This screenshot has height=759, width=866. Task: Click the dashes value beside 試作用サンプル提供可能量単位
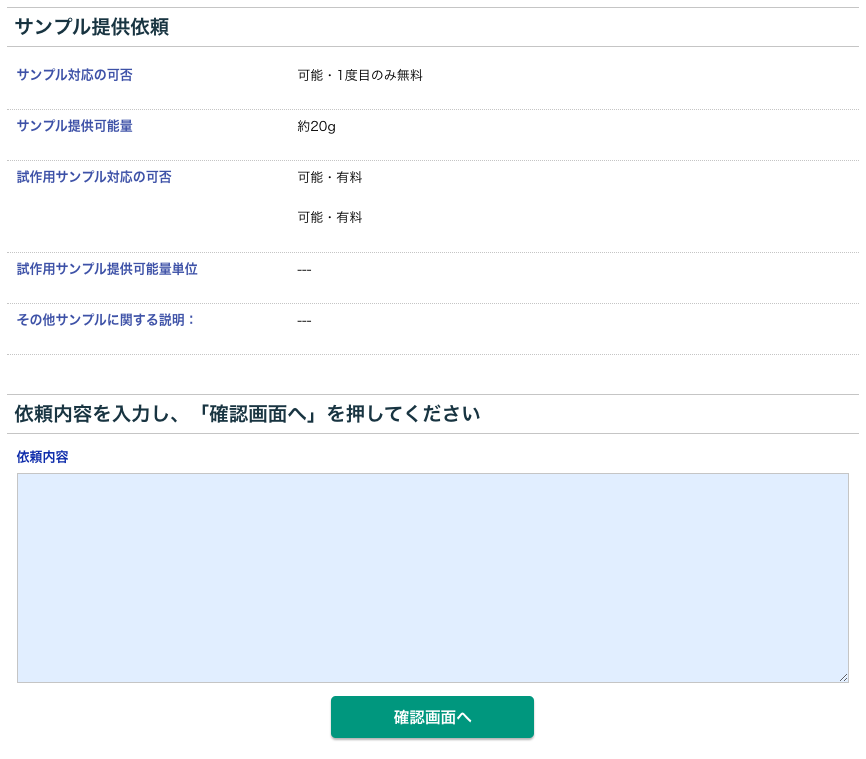click(304, 270)
